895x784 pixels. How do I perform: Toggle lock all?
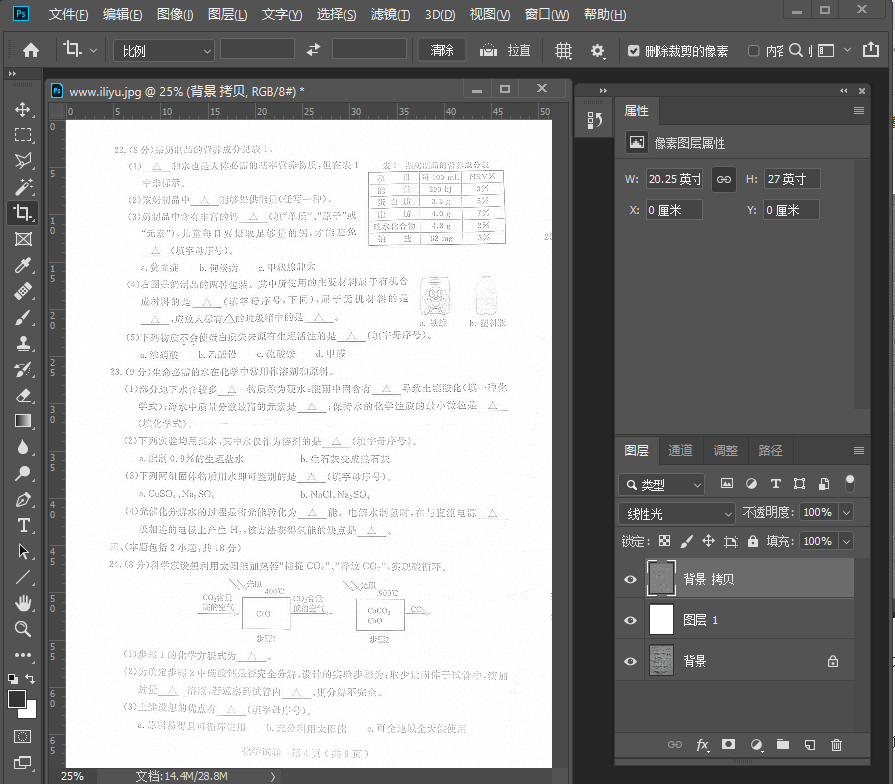pos(753,541)
